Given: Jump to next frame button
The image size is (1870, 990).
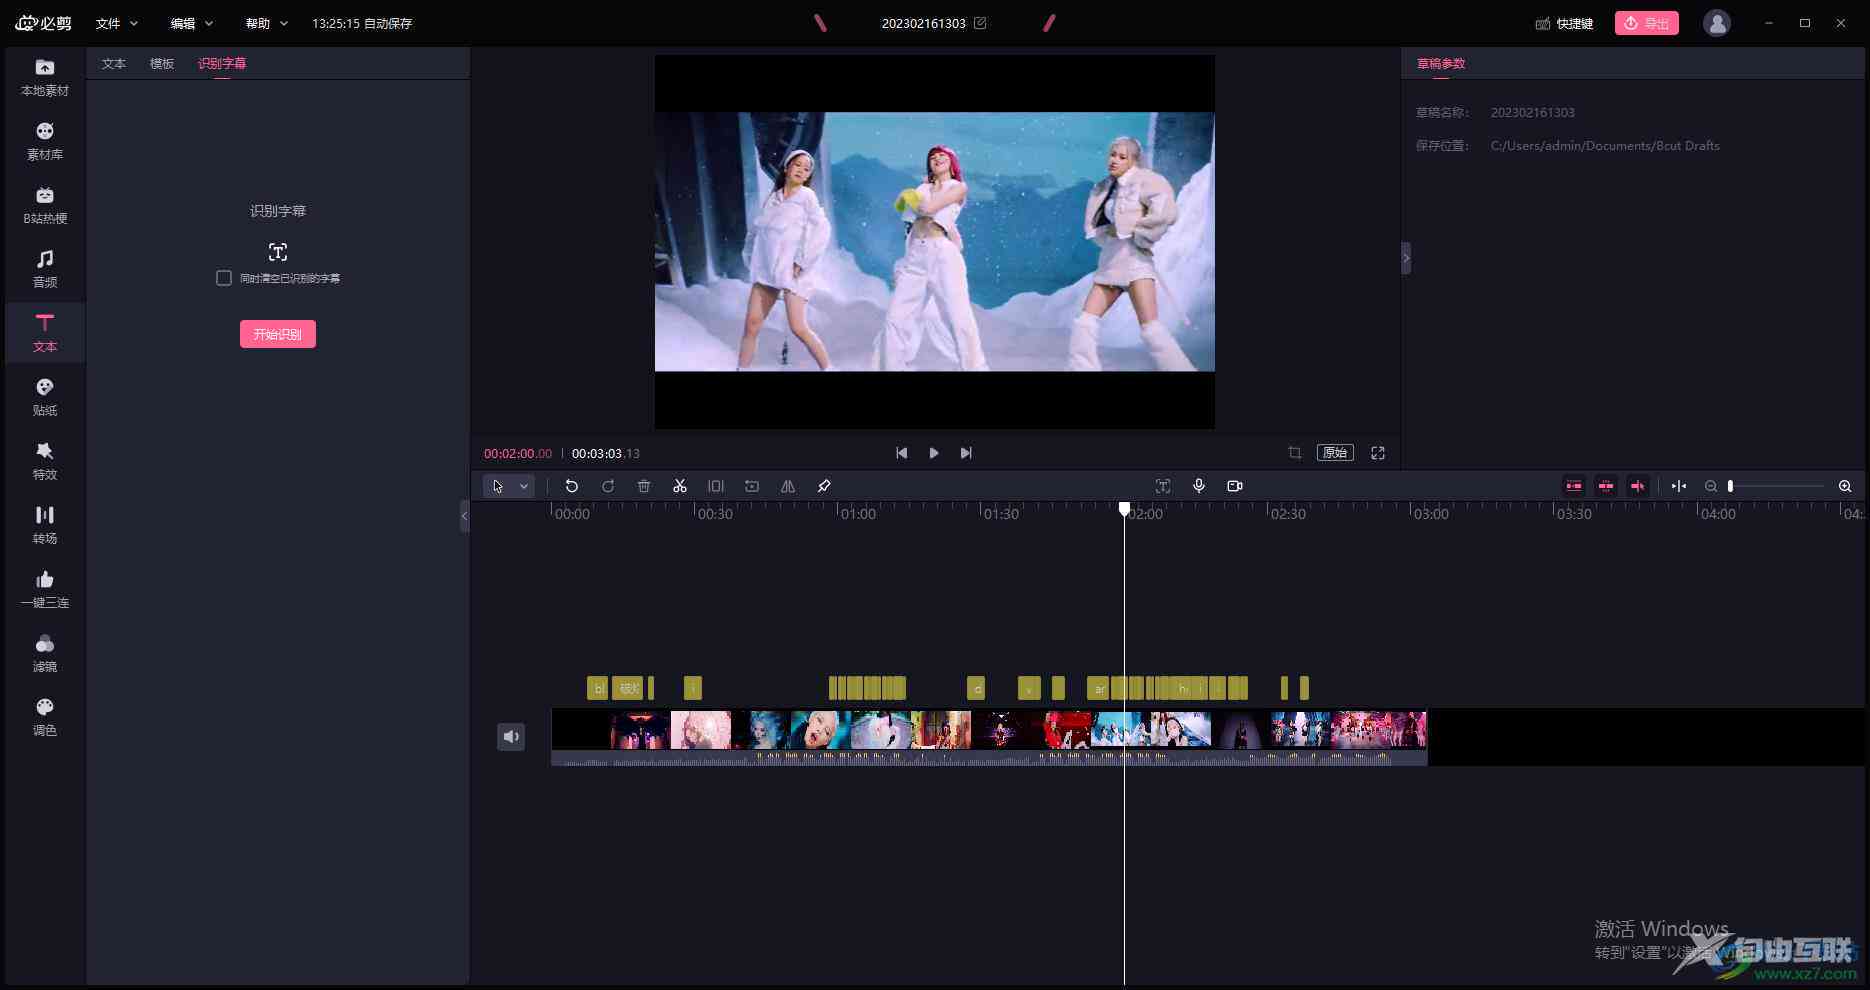Looking at the screenshot, I should (x=966, y=453).
